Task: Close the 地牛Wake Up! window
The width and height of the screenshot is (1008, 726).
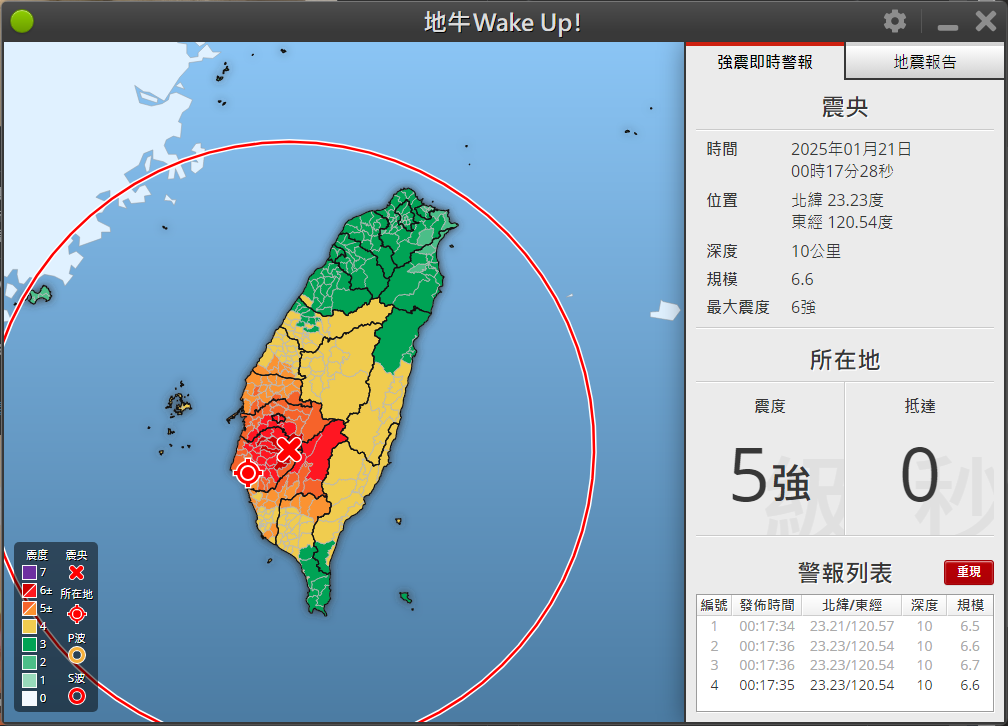Action: click(986, 22)
